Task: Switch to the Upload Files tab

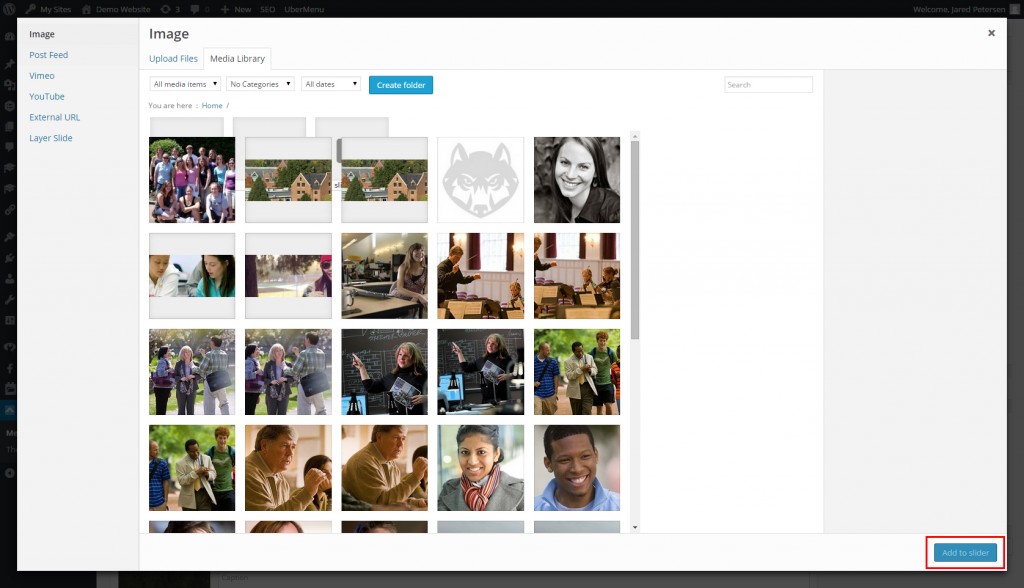Action: coord(173,59)
